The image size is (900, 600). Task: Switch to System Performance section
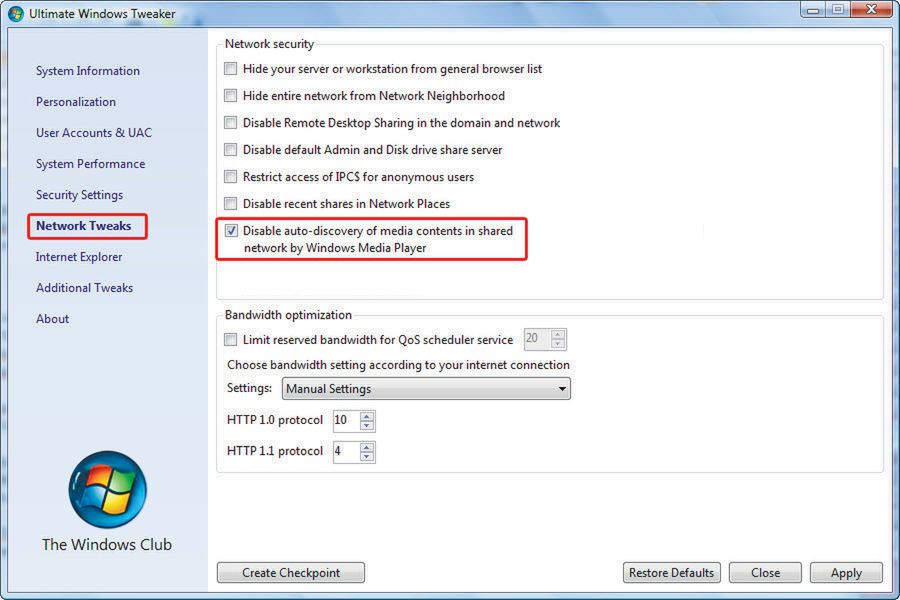tap(90, 164)
